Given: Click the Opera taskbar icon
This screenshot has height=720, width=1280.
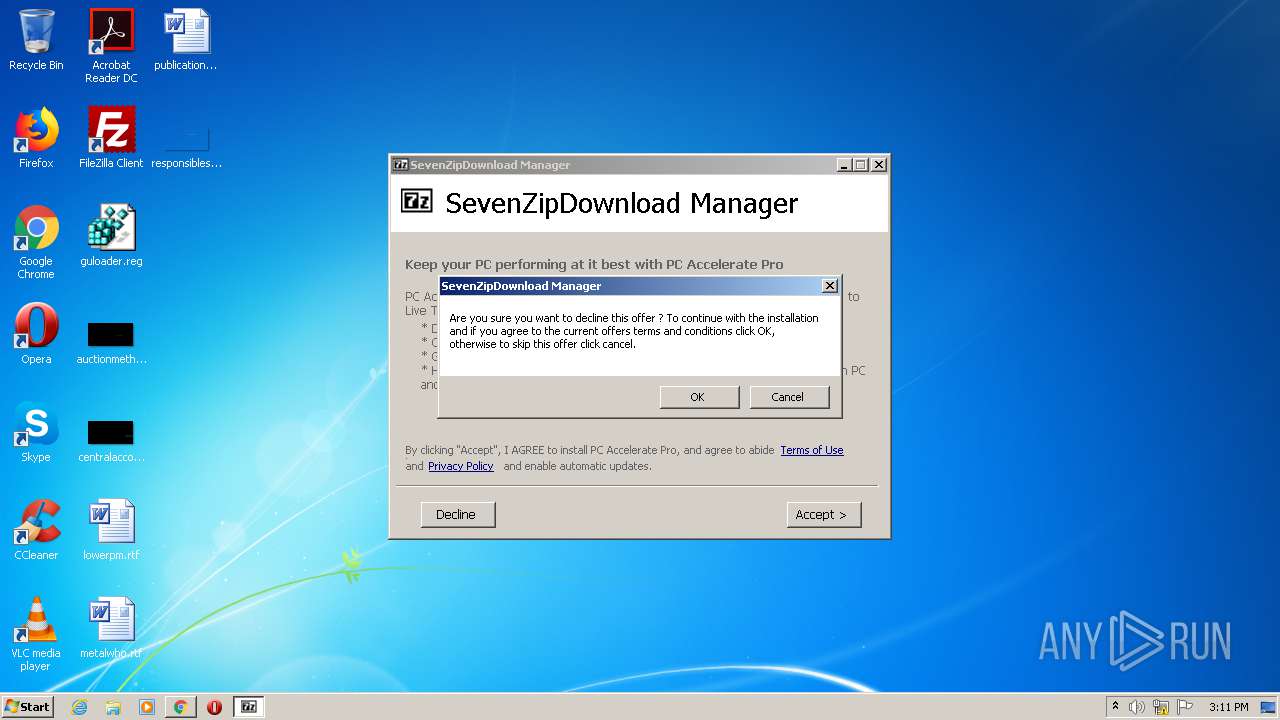Looking at the screenshot, I should 214,707.
